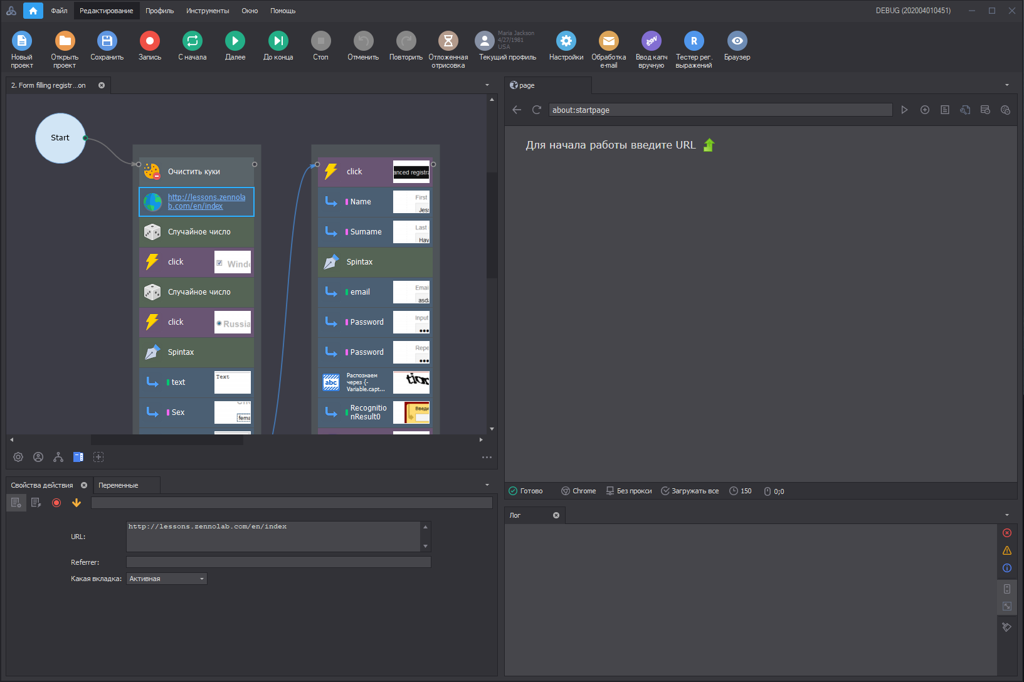The width and height of the screenshot is (1024, 682).
Task: Click the Referrer input field
Action: coord(278,562)
